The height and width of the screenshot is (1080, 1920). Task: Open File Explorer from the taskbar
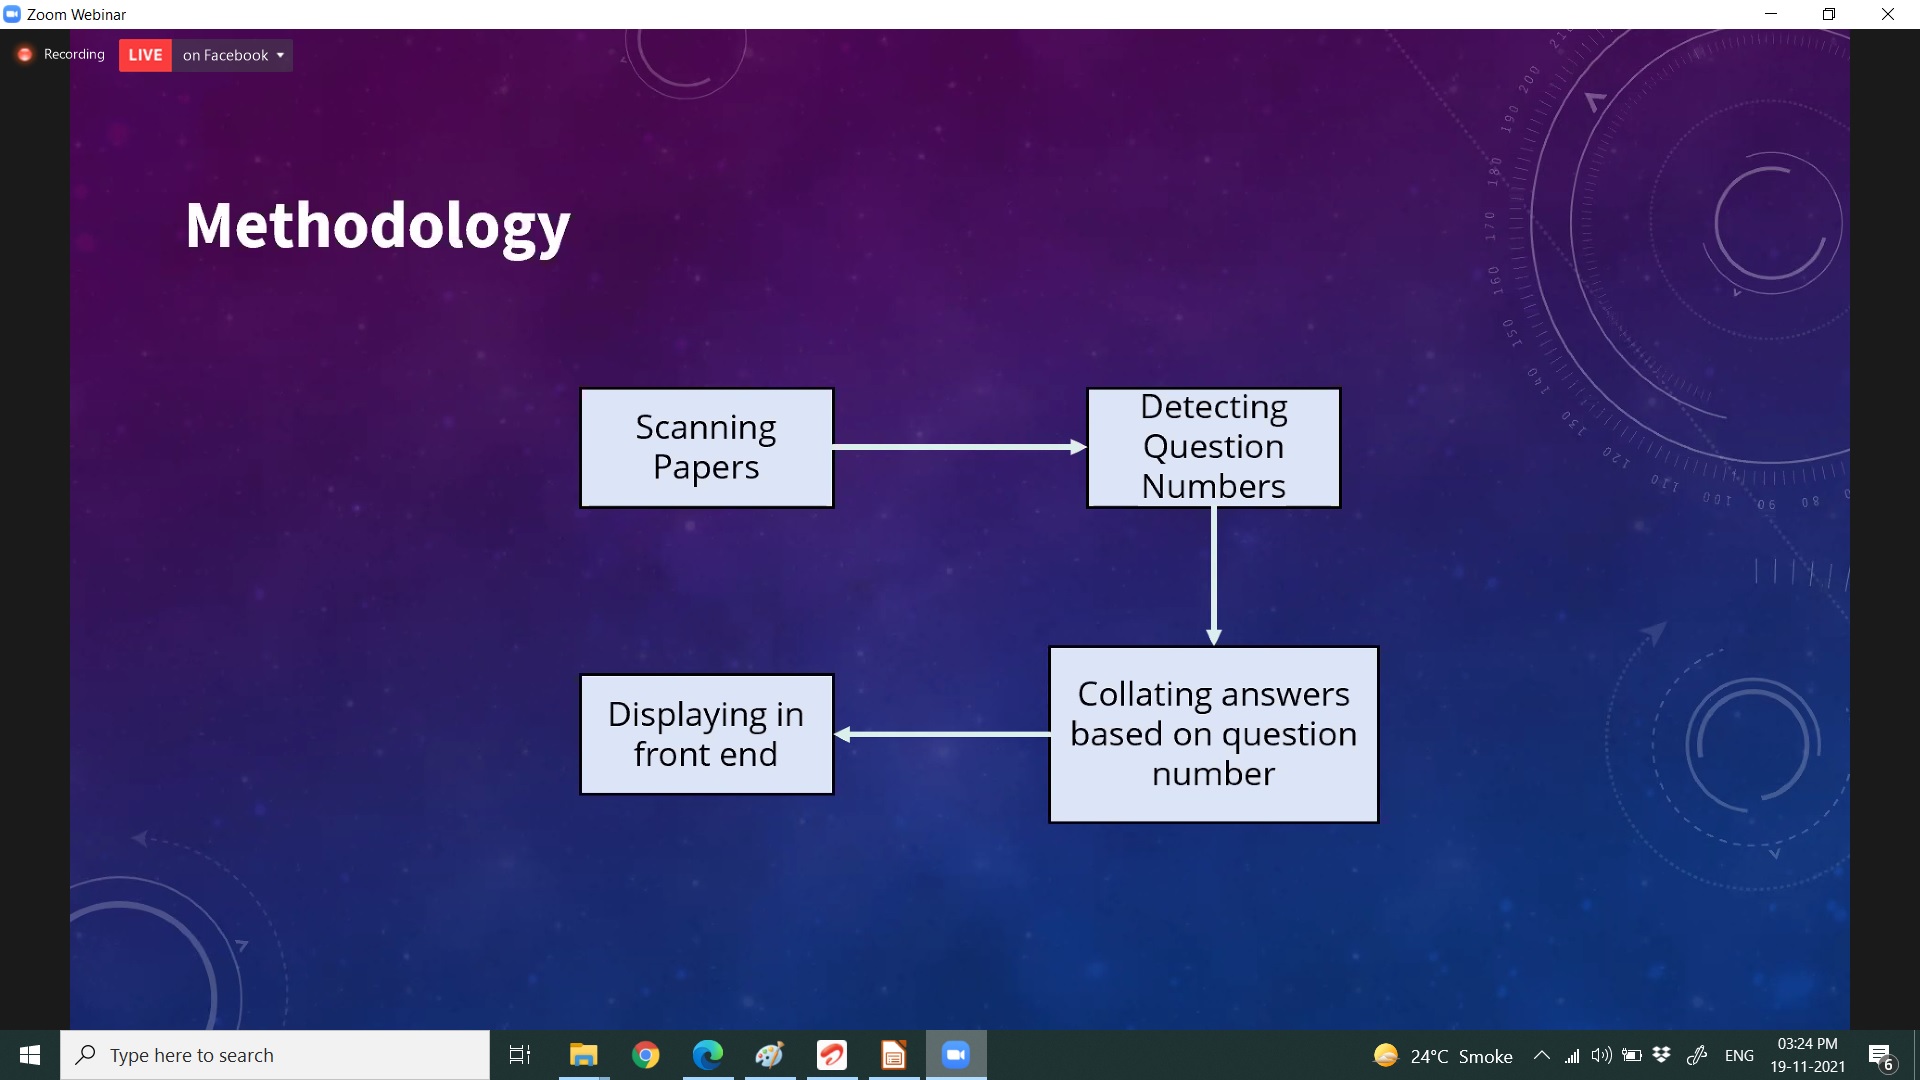[x=583, y=1055]
